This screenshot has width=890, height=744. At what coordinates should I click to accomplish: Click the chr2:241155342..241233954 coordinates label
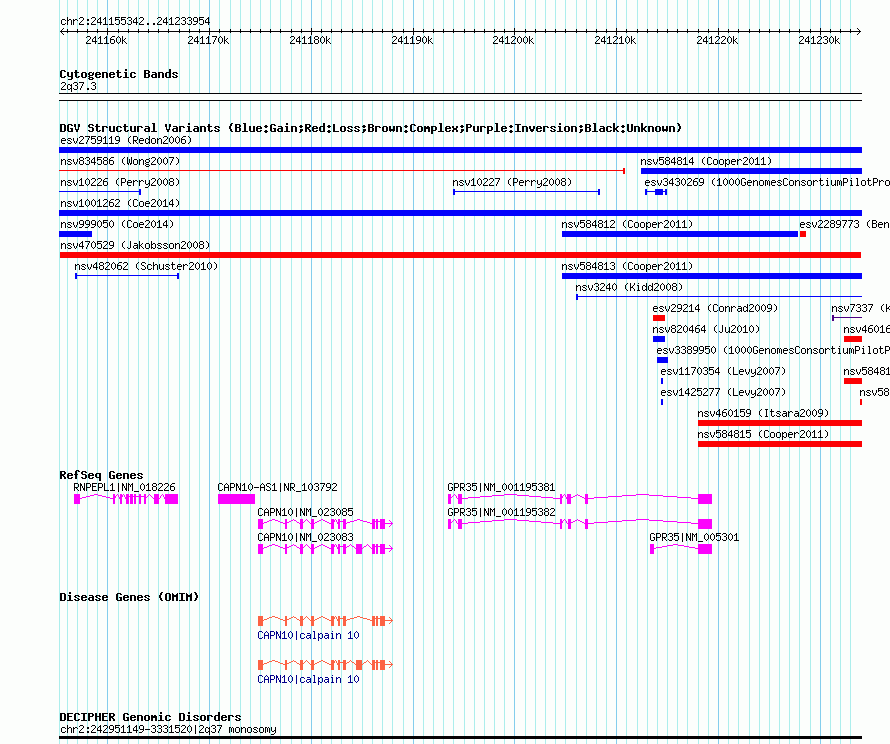point(135,21)
